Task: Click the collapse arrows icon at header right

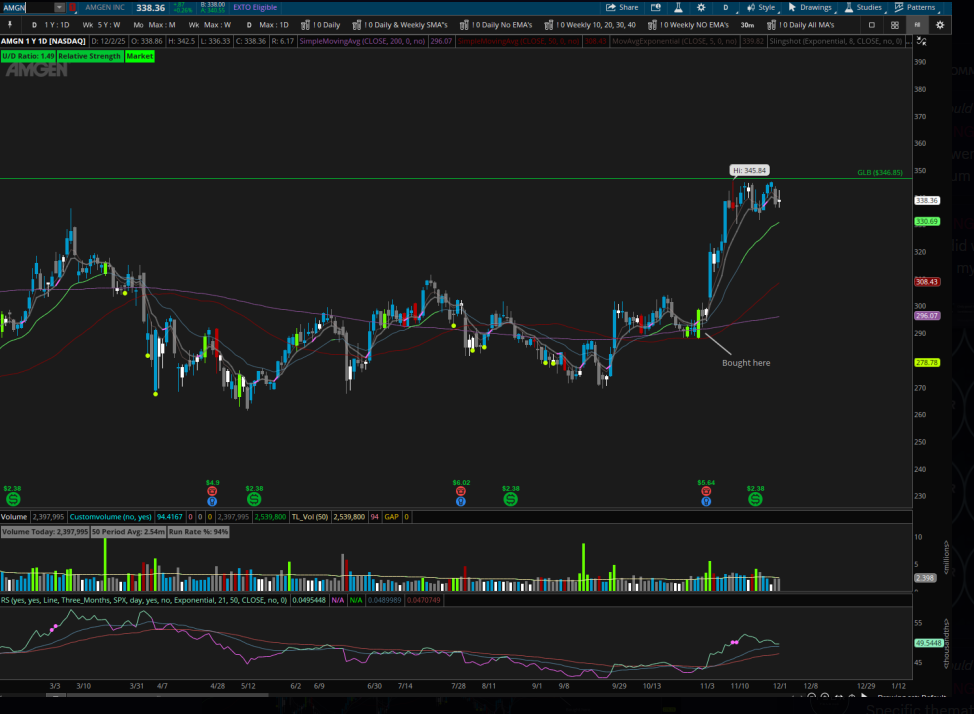Action: coord(922,41)
